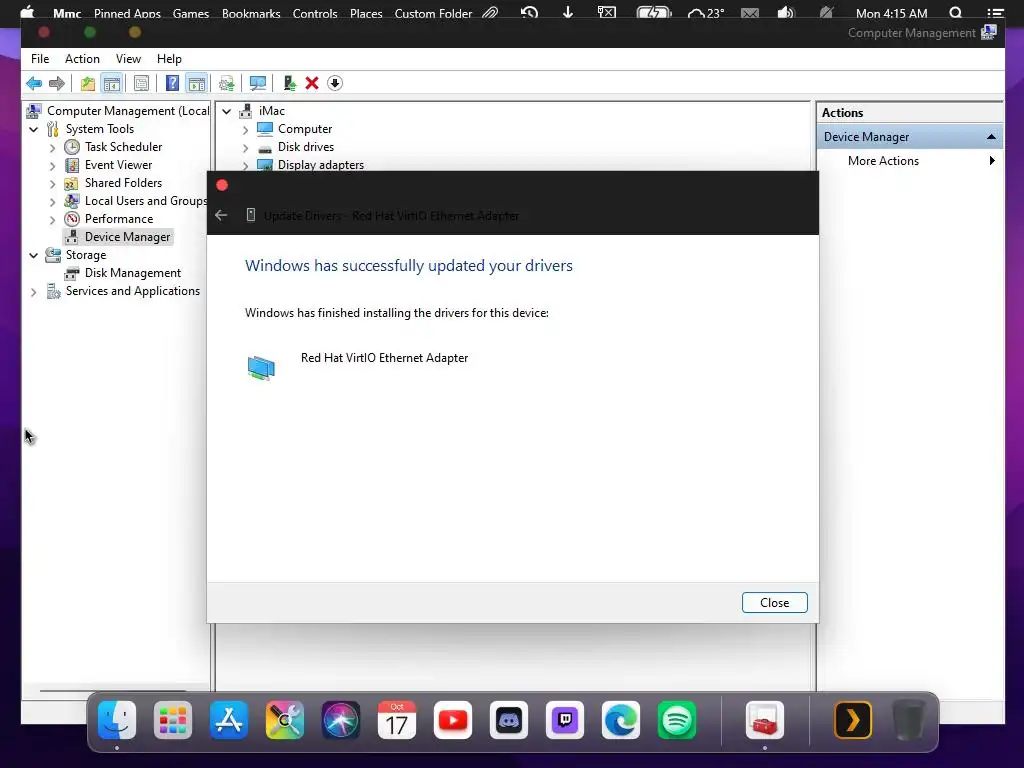Open the Places menu in the top bar

[366, 13]
